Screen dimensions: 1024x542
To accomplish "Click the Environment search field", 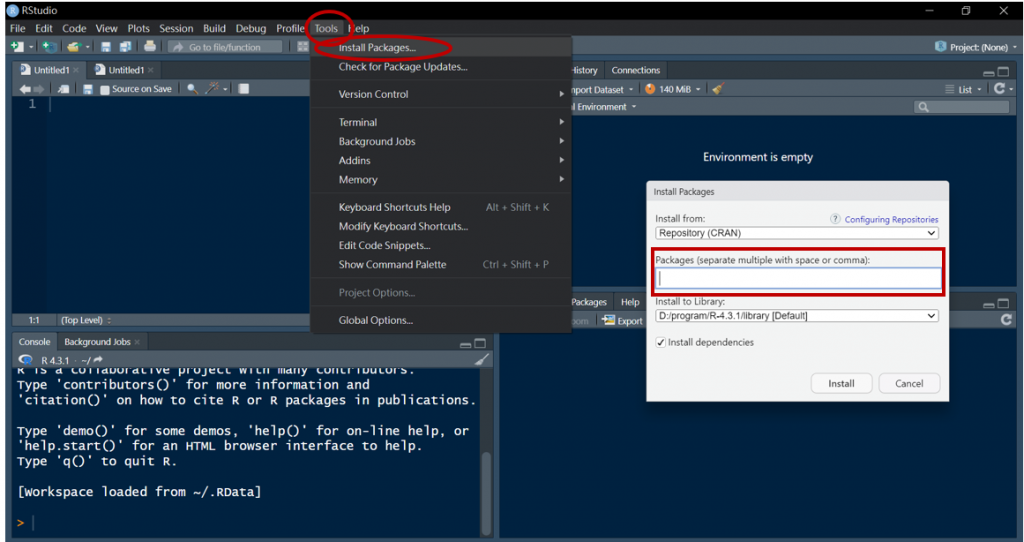I will coord(961,106).
